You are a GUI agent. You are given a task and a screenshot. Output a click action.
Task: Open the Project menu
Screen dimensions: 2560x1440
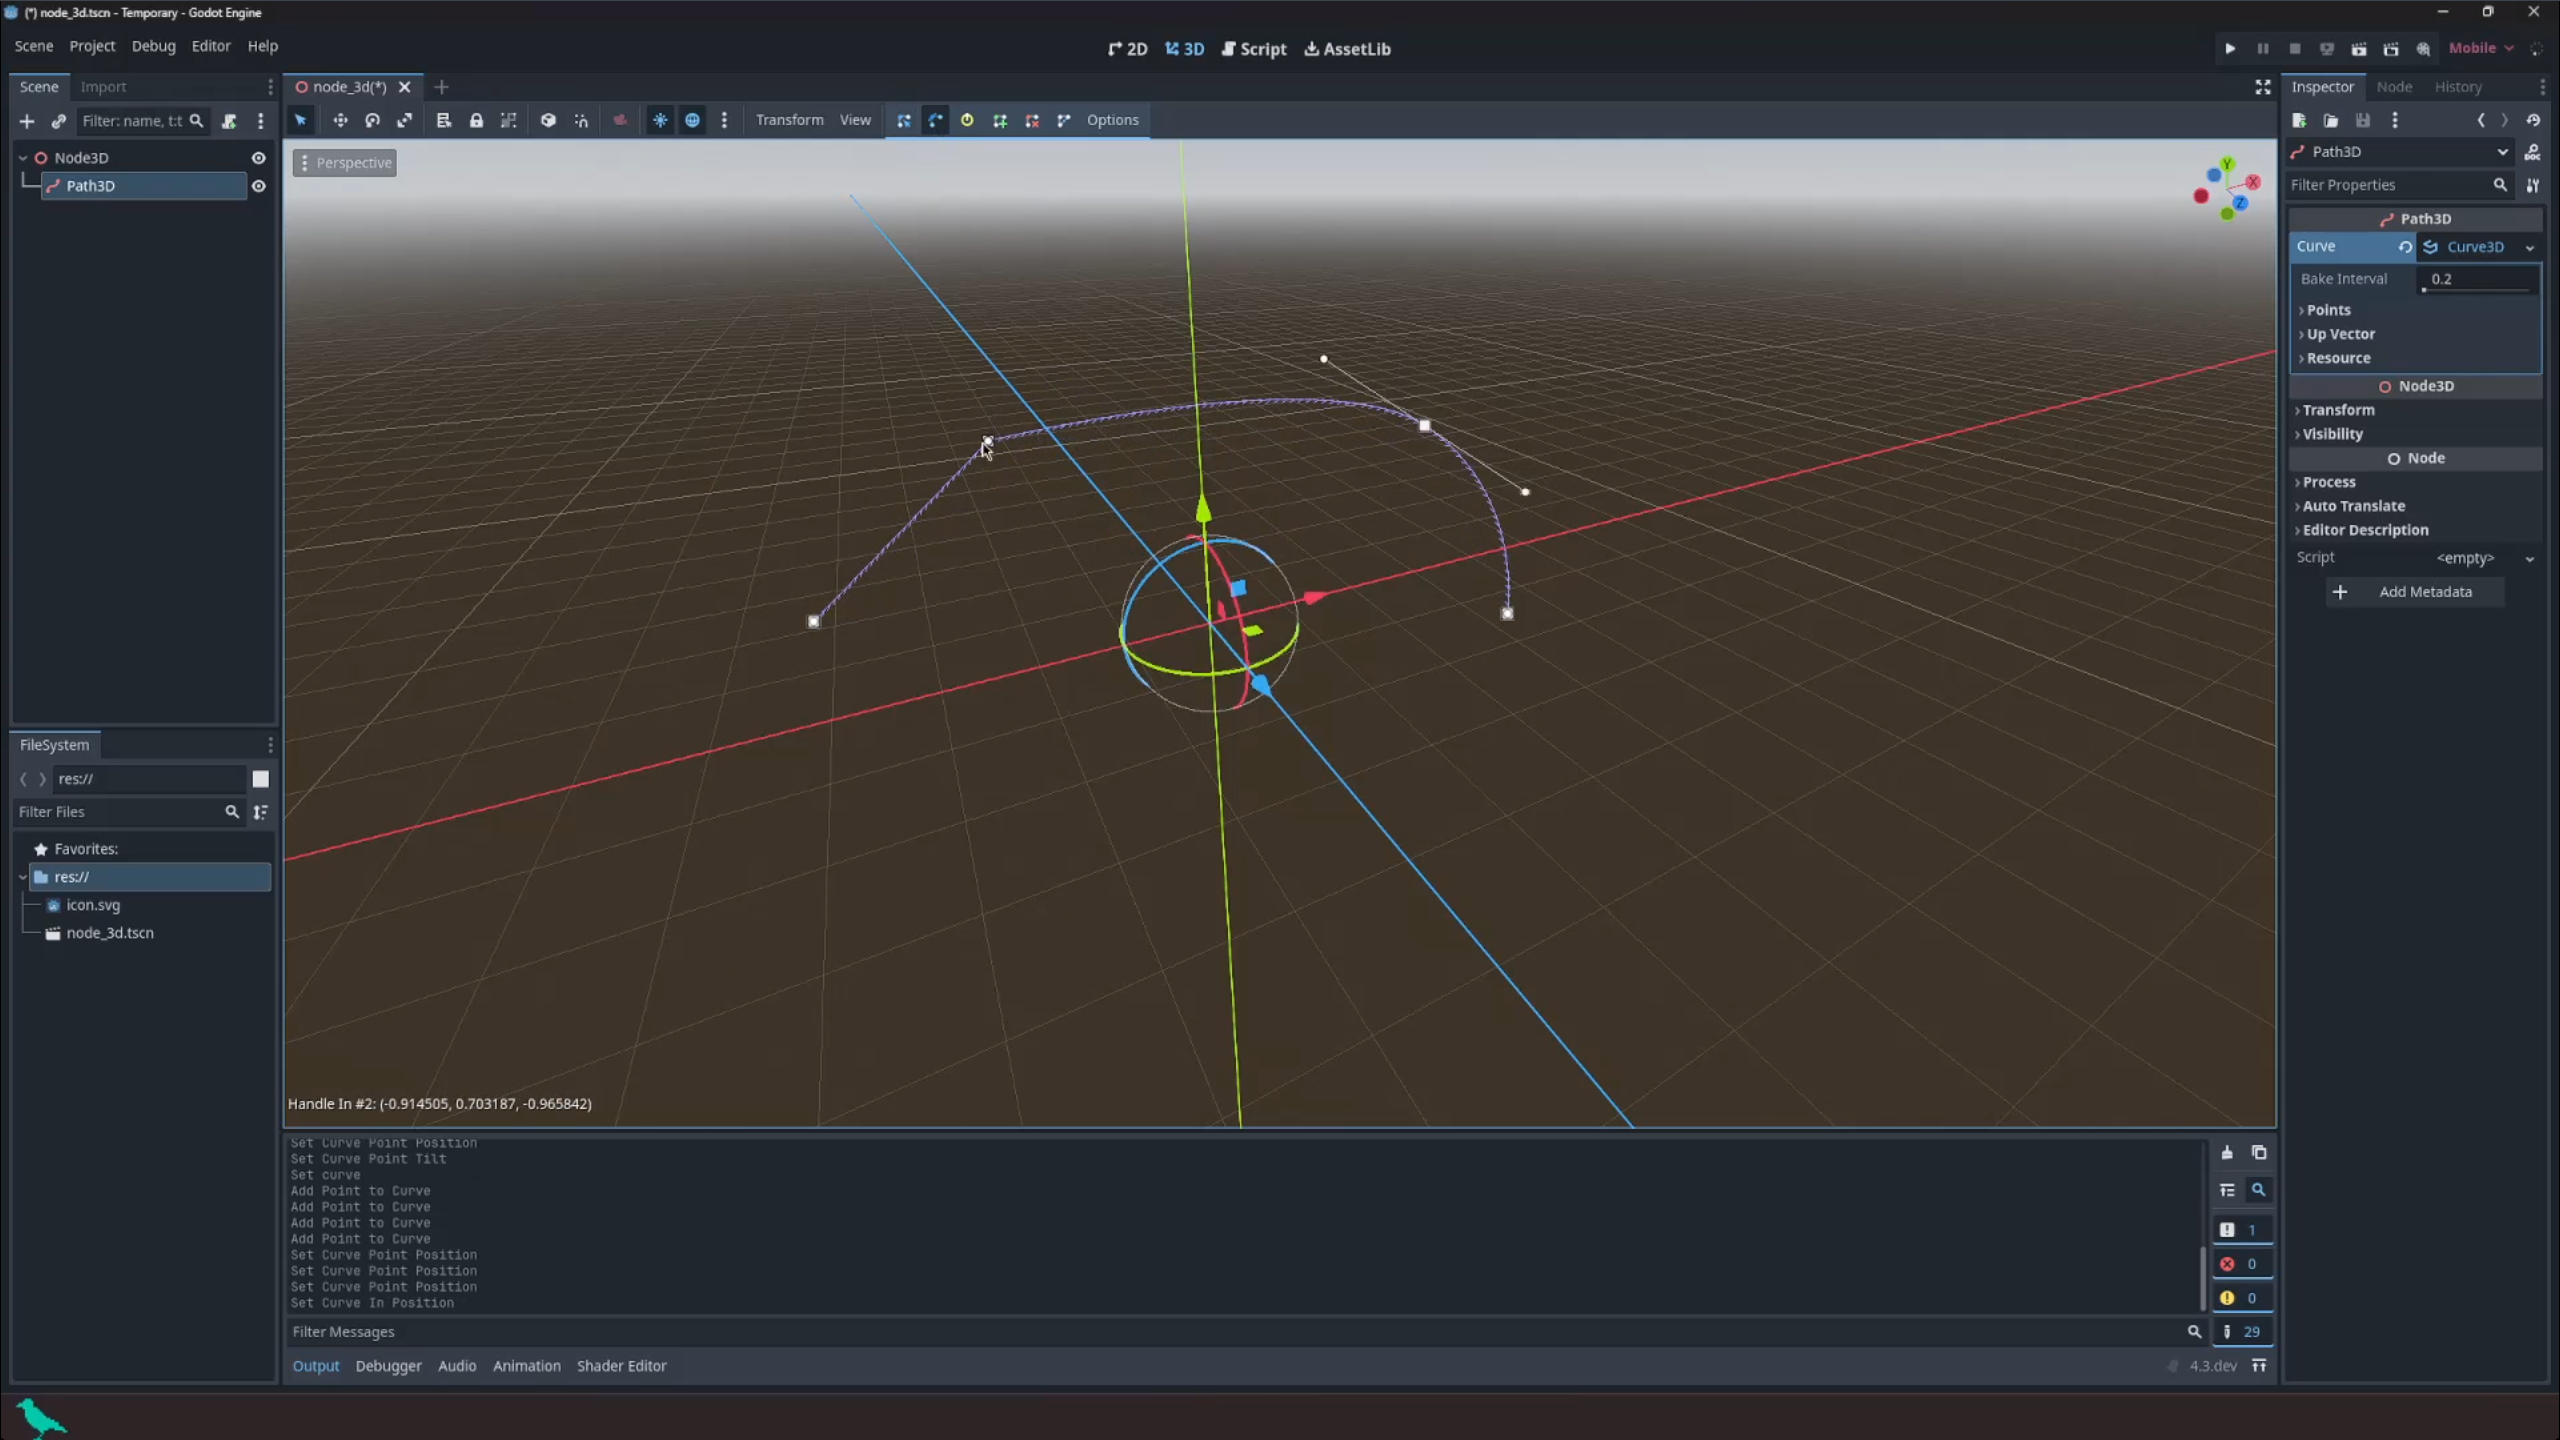coord(92,46)
